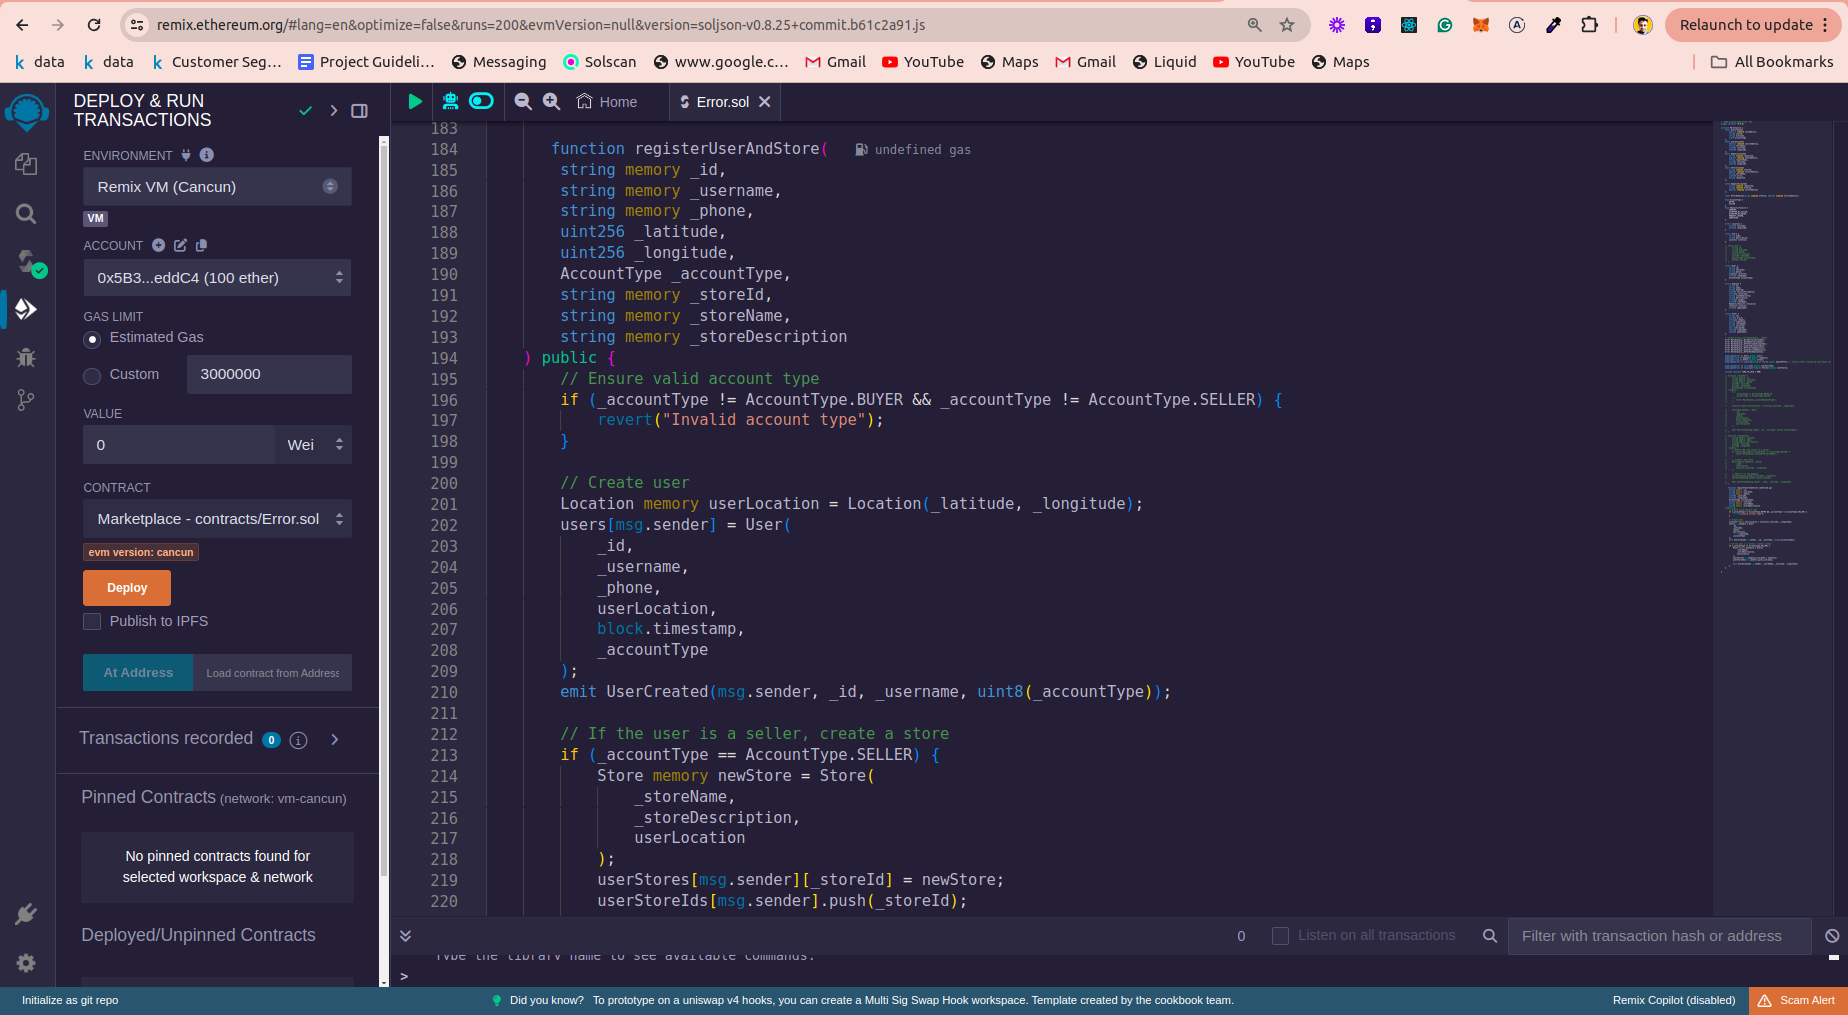Image resolution: width=1848 pixels, height=1015 pixels.
Task: Toggle the AI copilot switch in editor toolbar
Action: (482, 101)
